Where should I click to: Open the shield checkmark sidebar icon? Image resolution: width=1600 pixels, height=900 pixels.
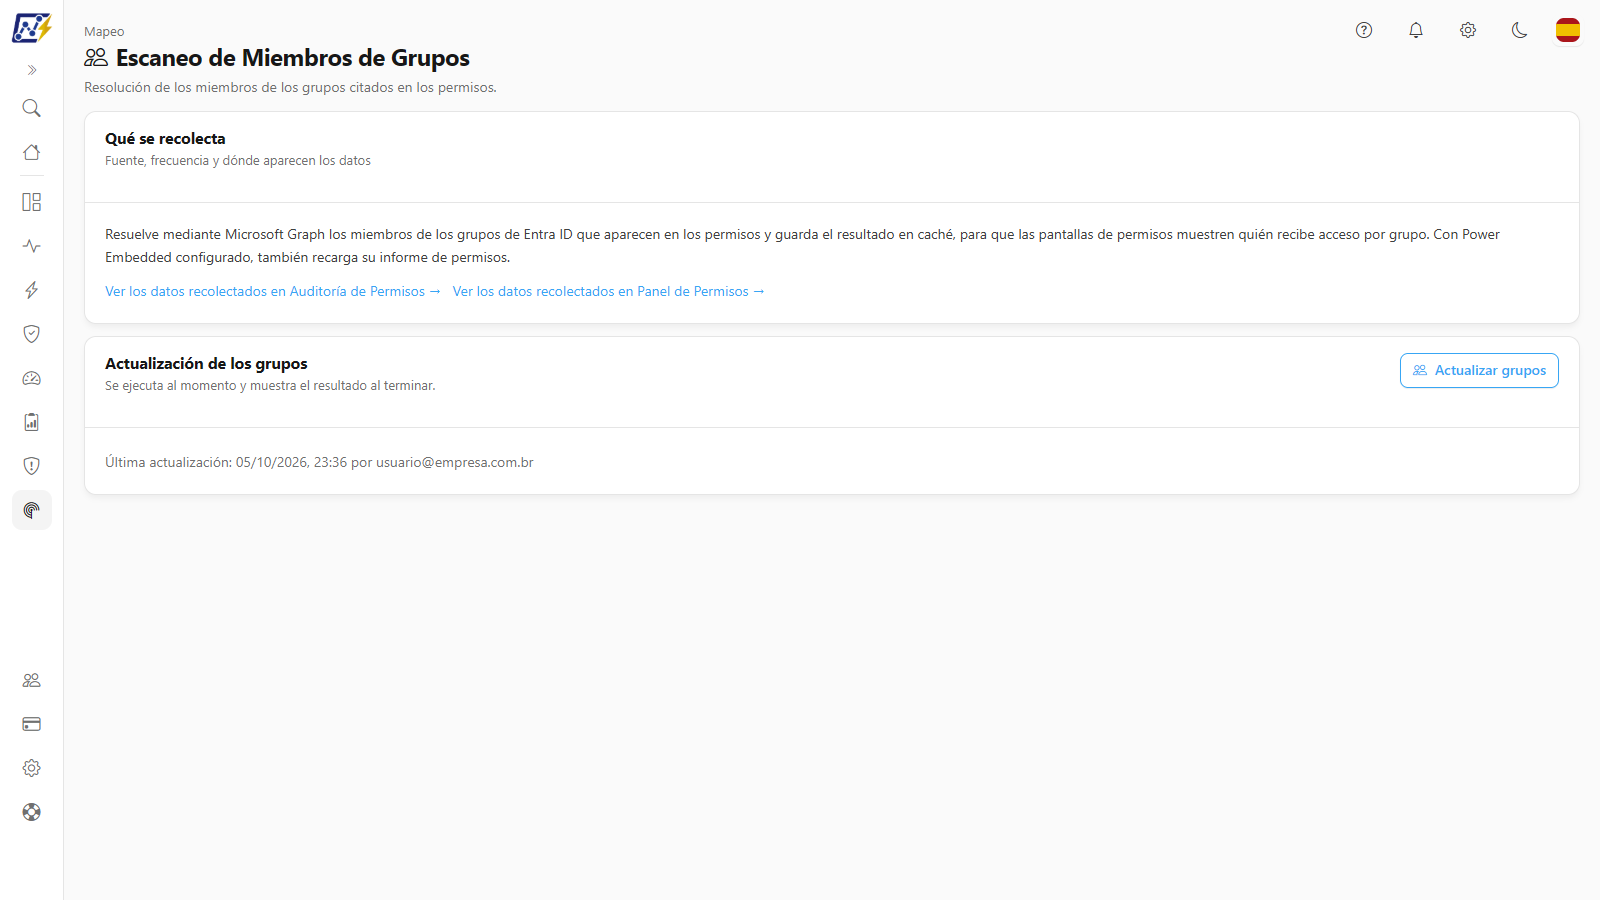tap(32, 334)
